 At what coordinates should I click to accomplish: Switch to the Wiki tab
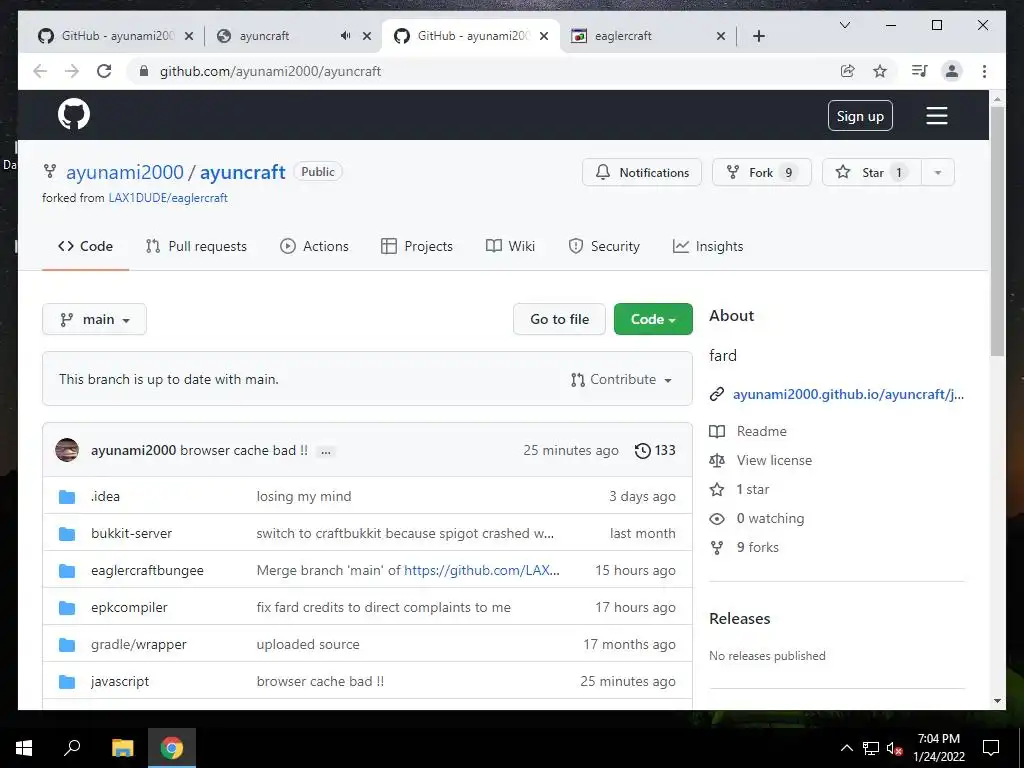pos(511,246)
